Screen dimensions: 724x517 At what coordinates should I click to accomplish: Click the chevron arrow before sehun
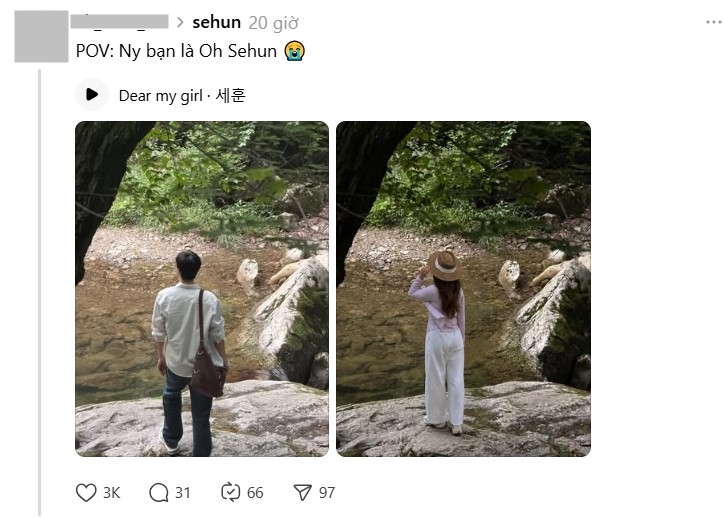pyautogui.click(x=180, y=22)
